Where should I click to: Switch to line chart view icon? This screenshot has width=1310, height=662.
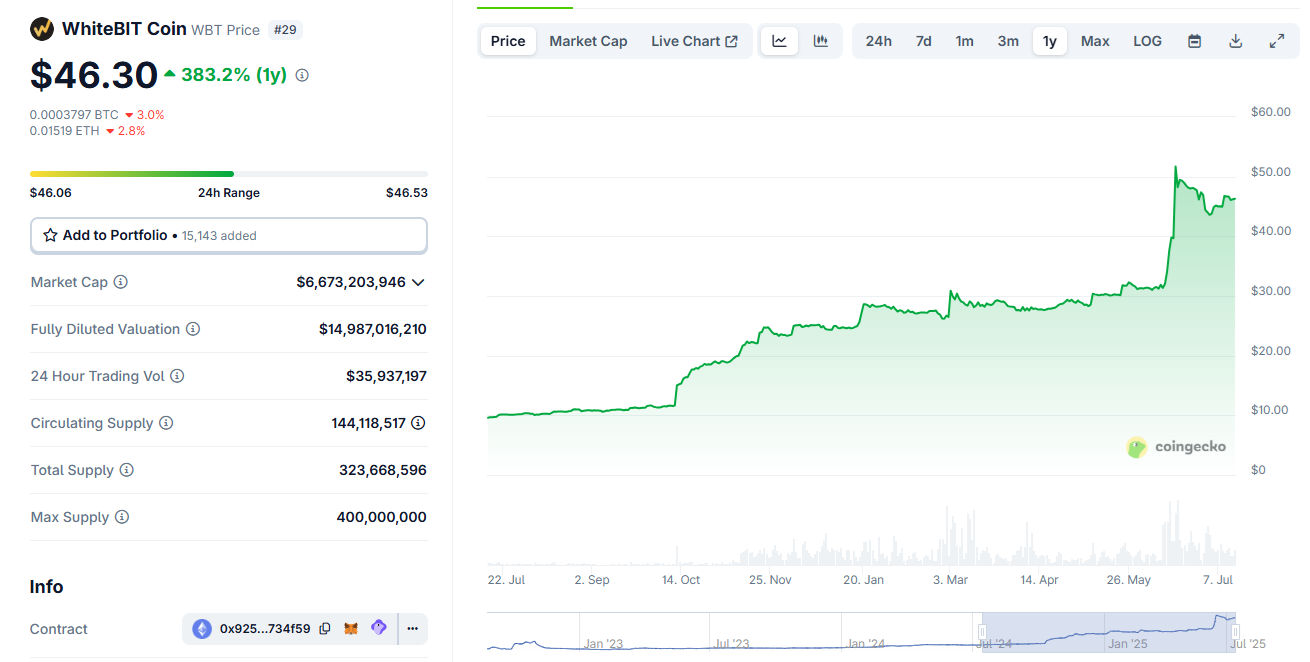click(x=779, y=41)
